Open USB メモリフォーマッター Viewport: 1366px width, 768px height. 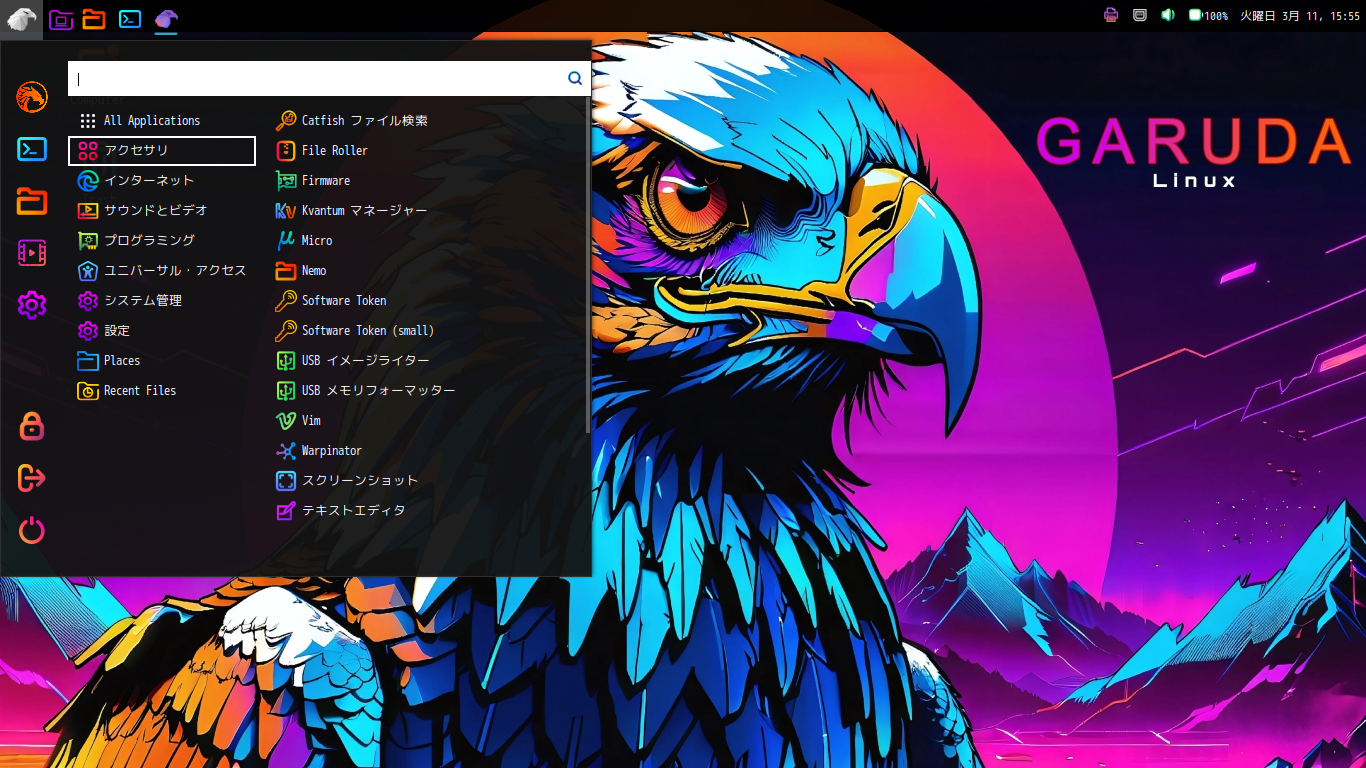tap(427, 390)
